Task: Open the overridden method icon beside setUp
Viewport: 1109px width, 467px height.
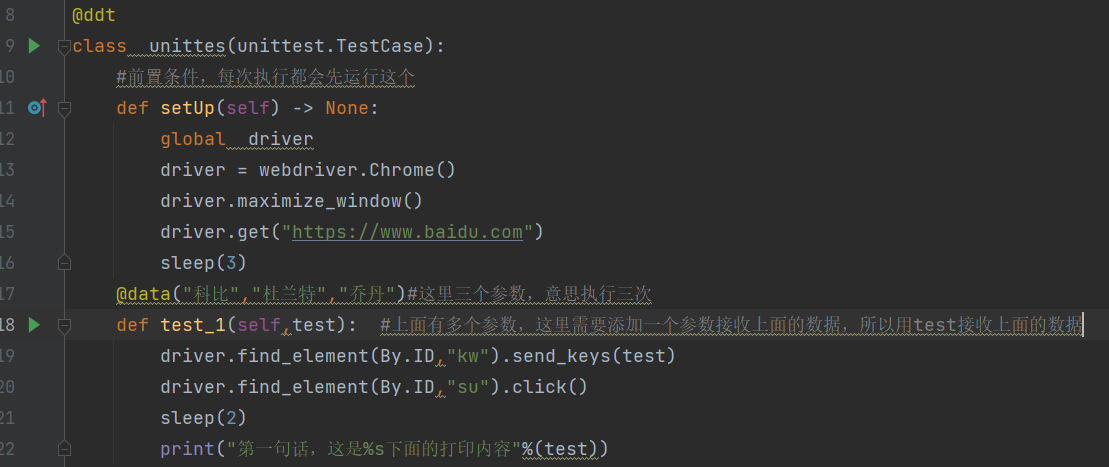Action: pyautogui.click(x=37, y=108)
